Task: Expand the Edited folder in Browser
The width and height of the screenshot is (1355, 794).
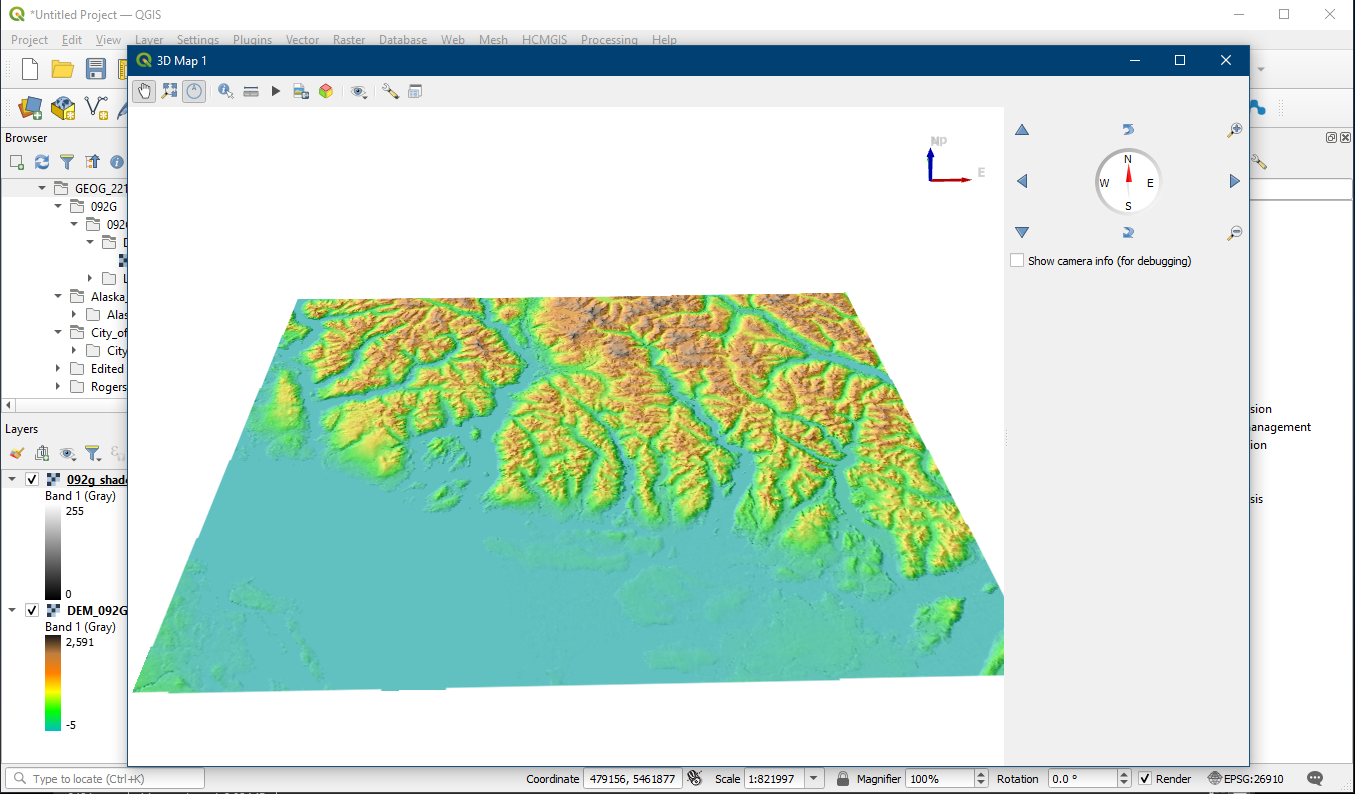Action: [x=59, y=369]
